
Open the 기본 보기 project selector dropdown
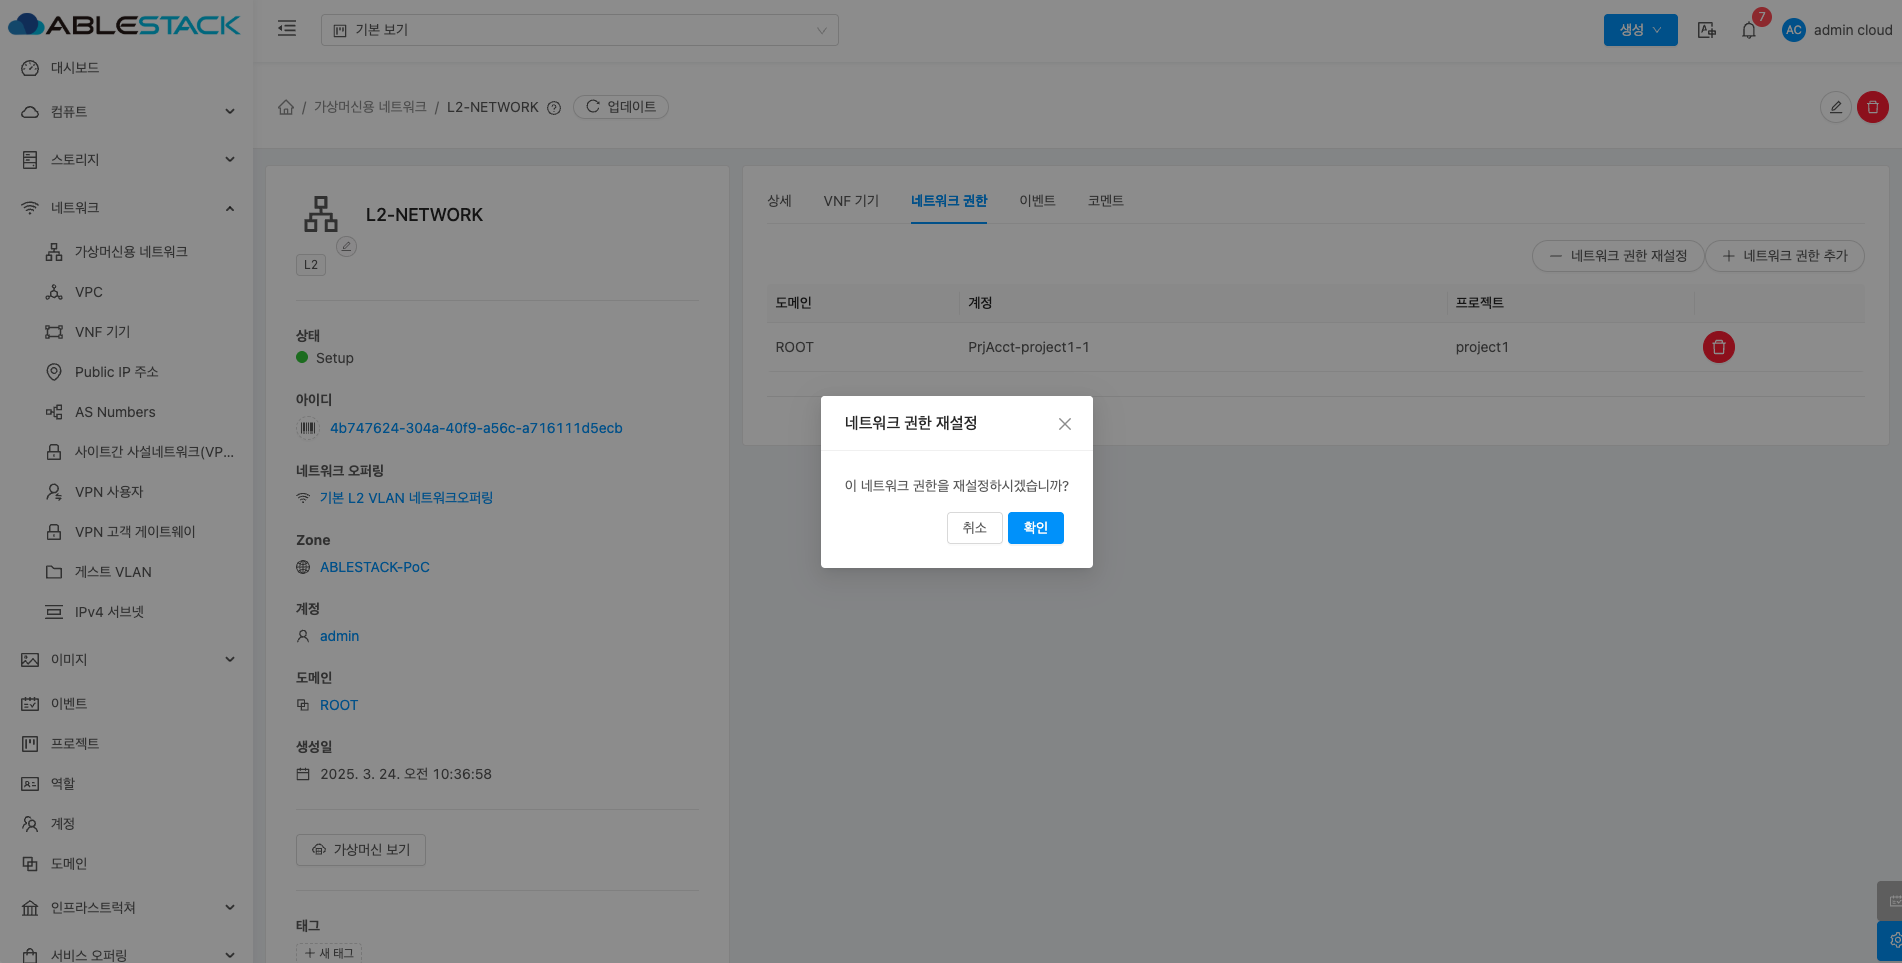[580, 30]
